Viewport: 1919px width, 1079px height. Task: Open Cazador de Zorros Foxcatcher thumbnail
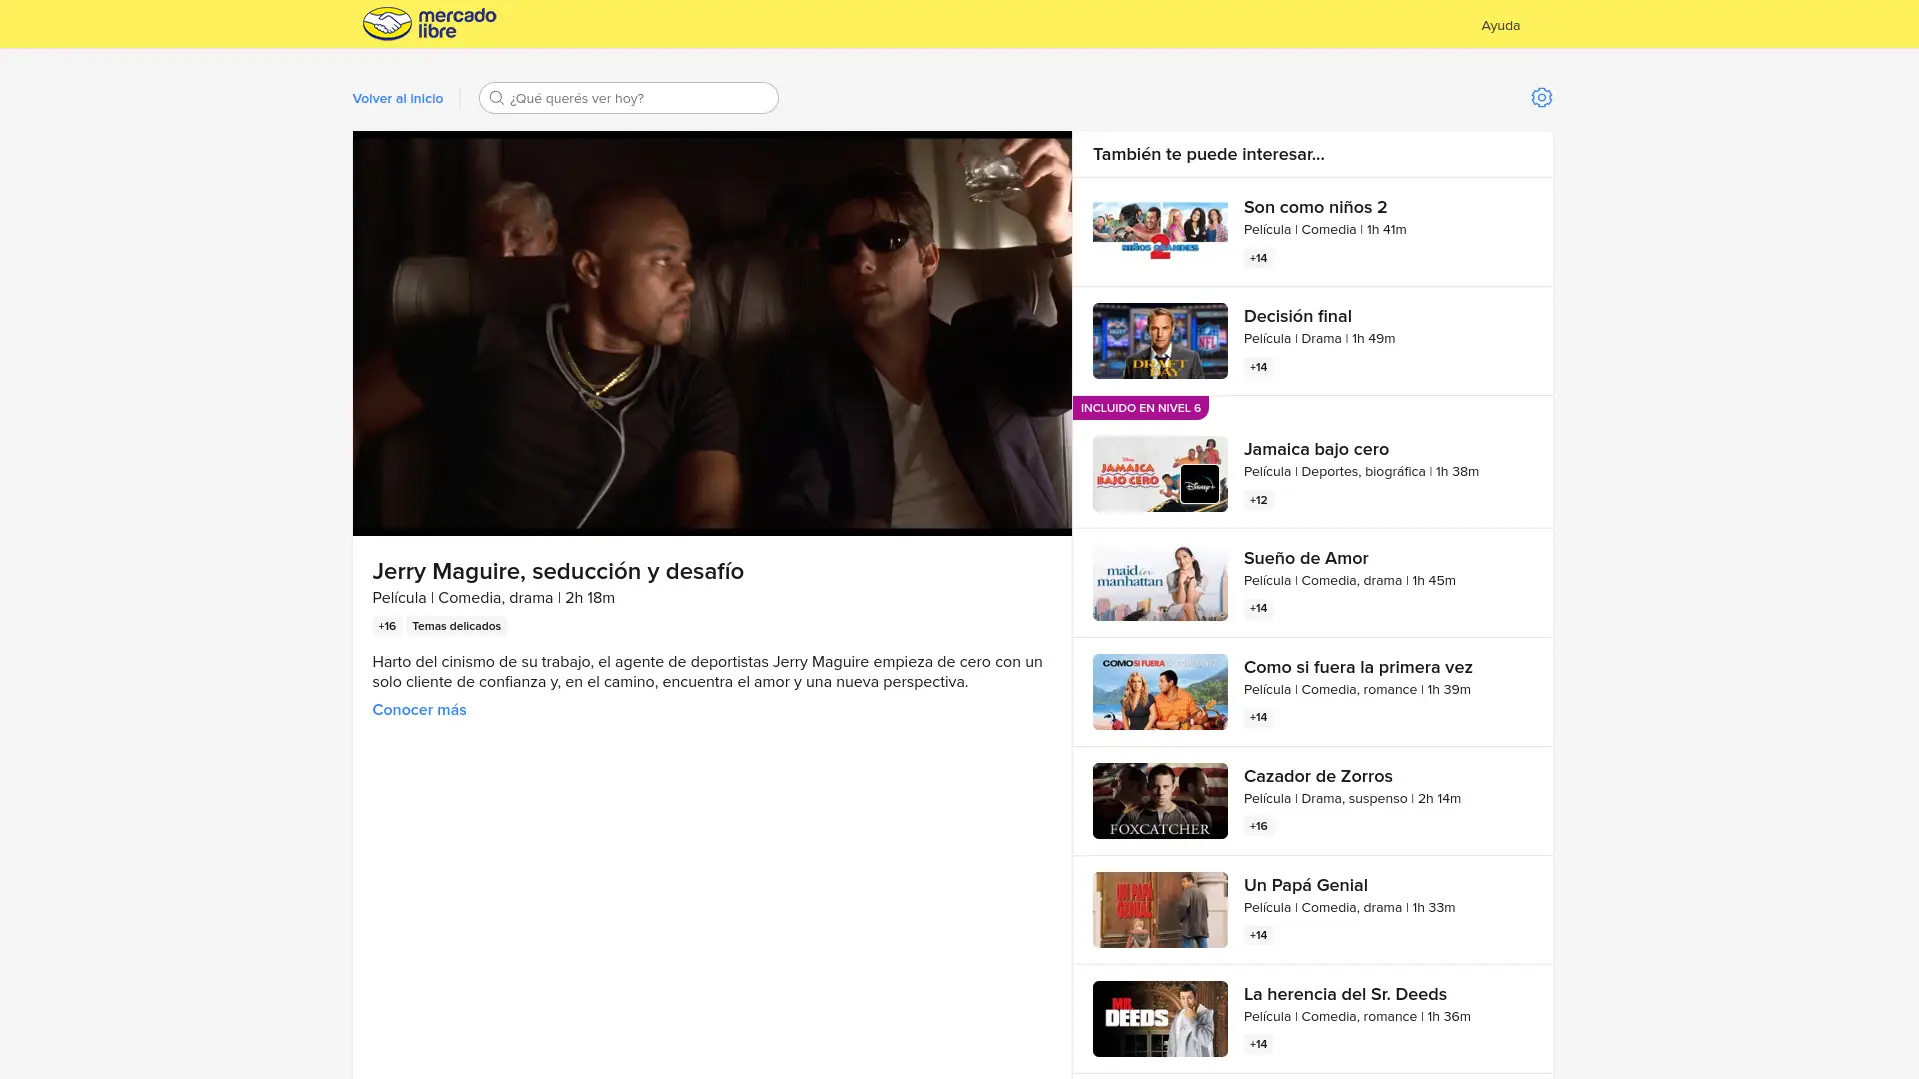[x=1160, y=801]
